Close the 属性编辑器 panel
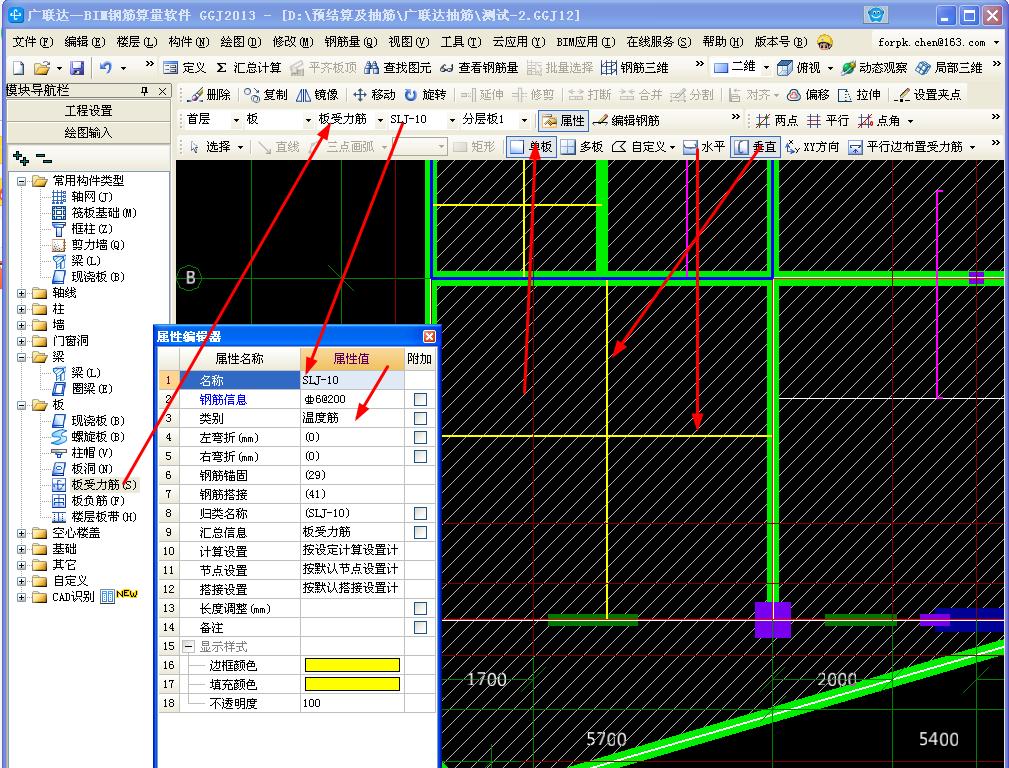The image size is (1009, 768). 429,336
